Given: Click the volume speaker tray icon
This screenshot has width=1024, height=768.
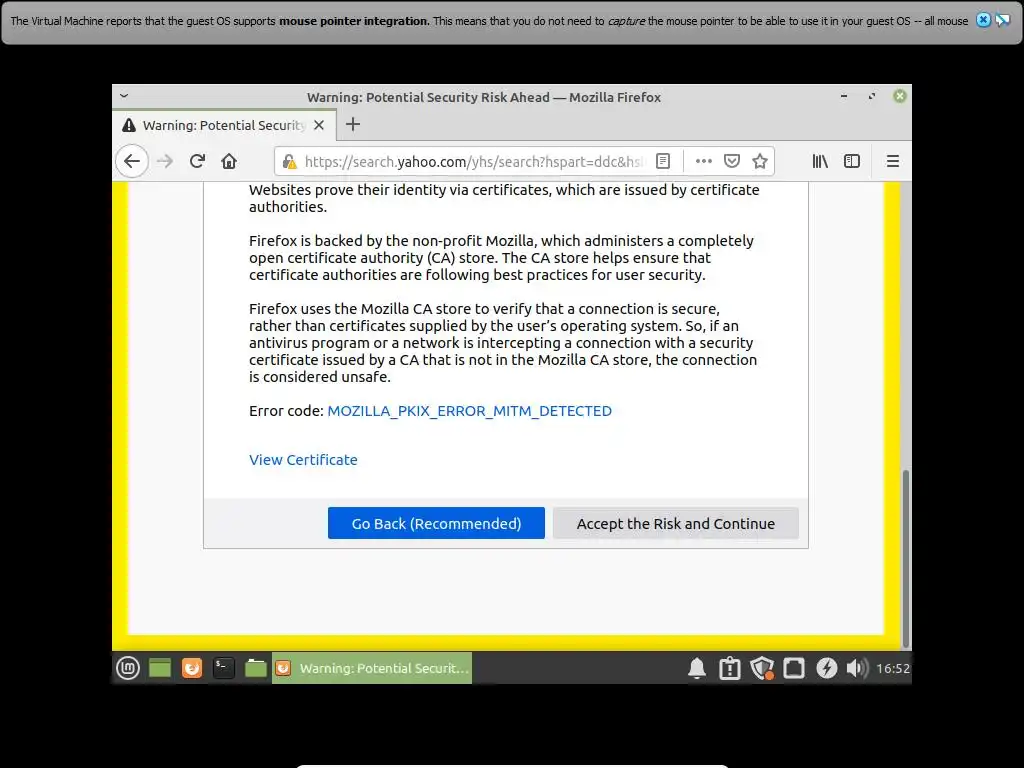Looking at the screenshot, I should [x=857, y=668].
